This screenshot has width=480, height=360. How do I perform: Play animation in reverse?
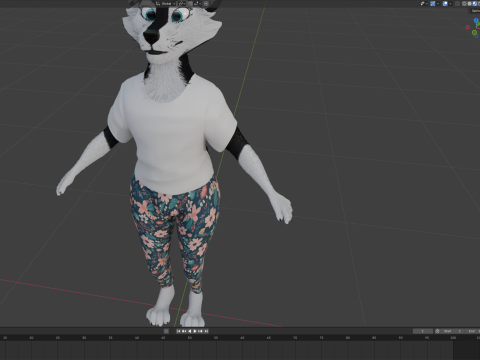pyautogui.click(x=190, y=331)
